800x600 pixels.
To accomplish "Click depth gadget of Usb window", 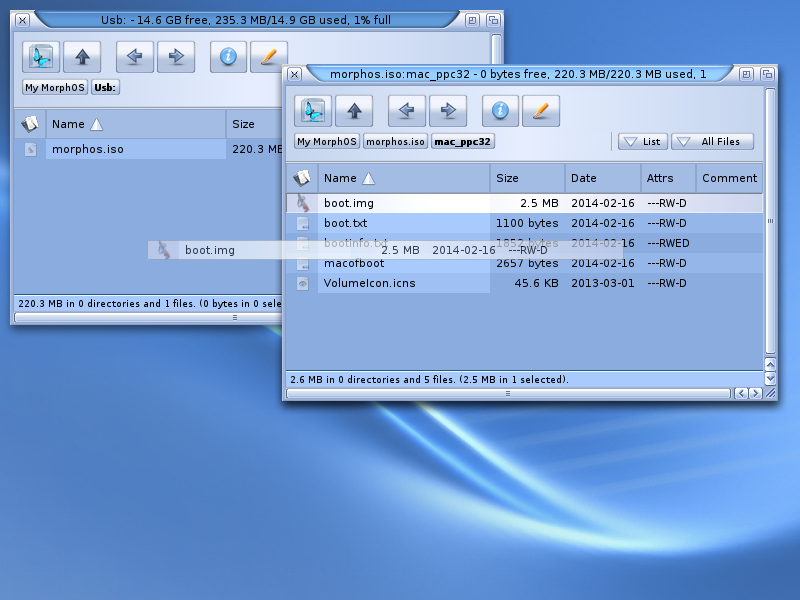I will [493, 20].
